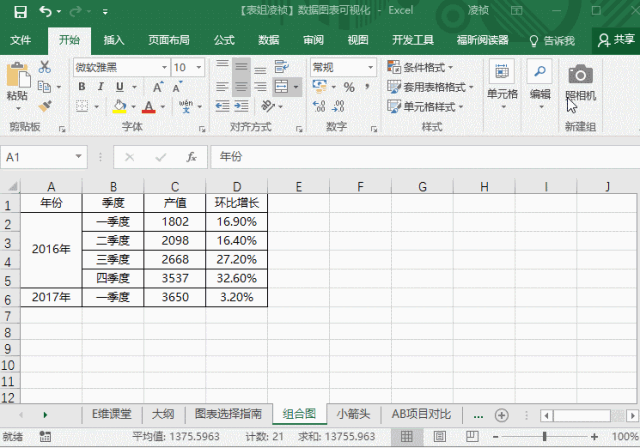Apply comma style

click(367, 86)
